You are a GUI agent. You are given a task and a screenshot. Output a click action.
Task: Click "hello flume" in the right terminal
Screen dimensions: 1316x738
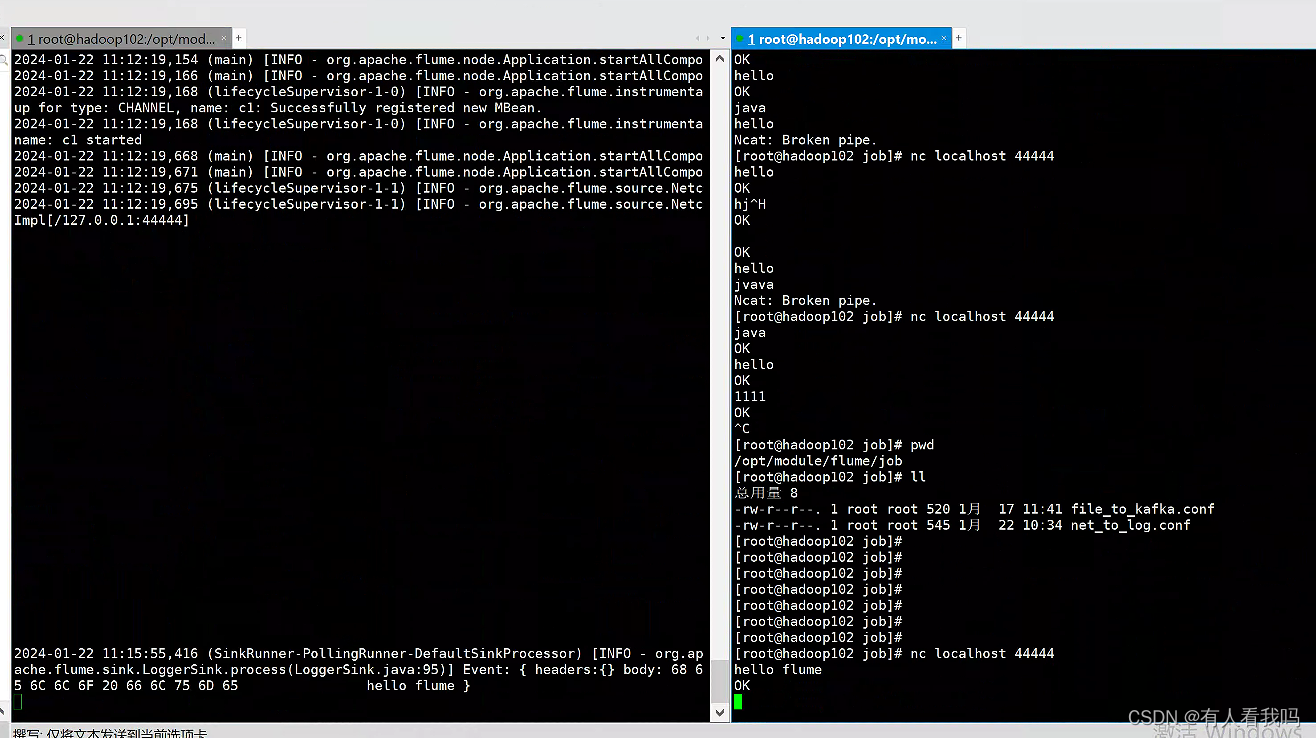pyautogui.click(x=778, y=669)
